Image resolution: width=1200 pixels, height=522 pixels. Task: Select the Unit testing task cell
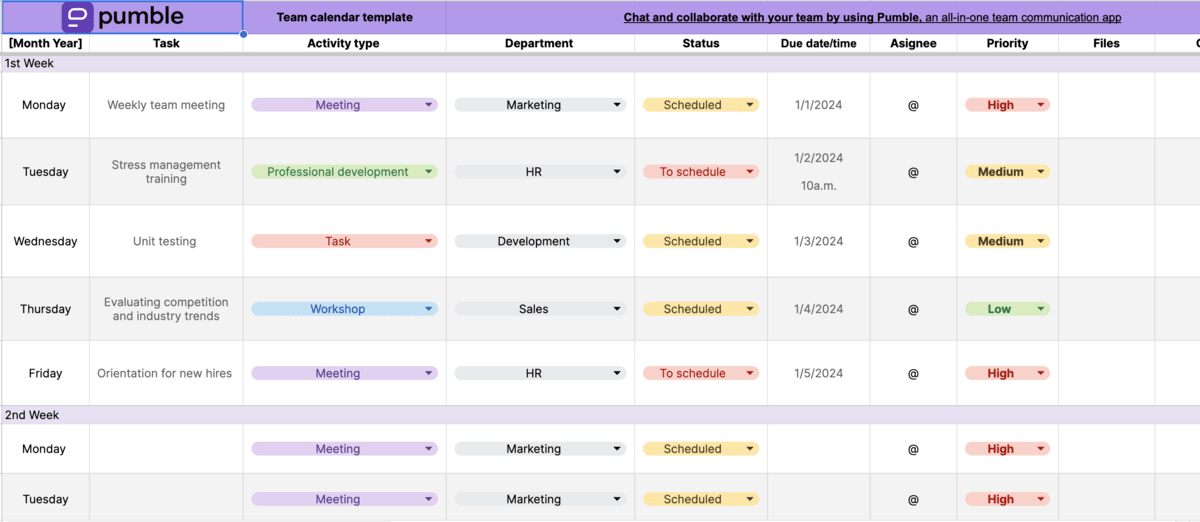pyautogui.click(x=166, y=241)
